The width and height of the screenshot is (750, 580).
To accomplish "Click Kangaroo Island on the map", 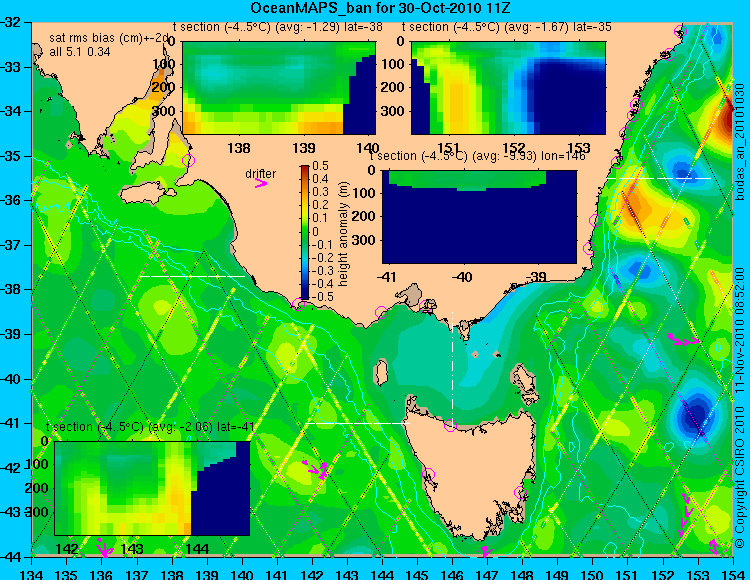I will pos(147,195).
